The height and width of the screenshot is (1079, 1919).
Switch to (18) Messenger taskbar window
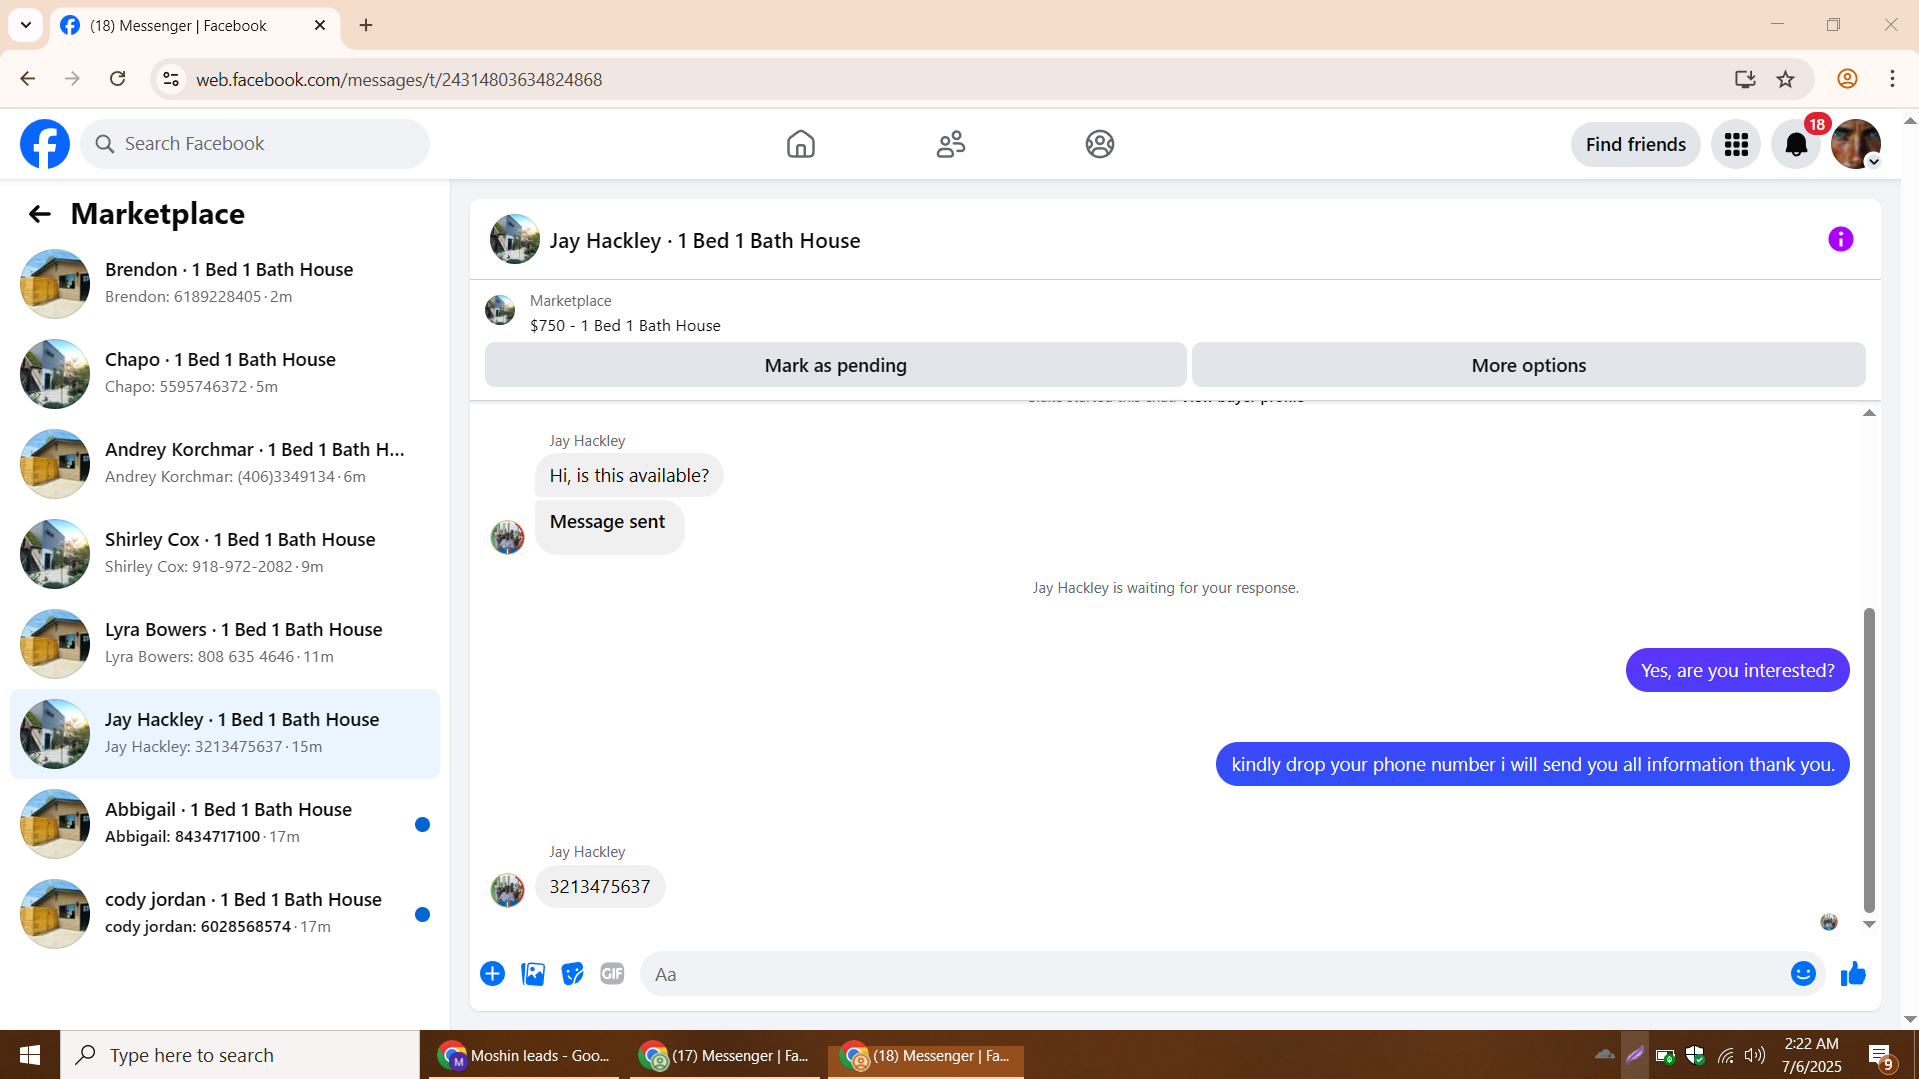[926, 1055]
